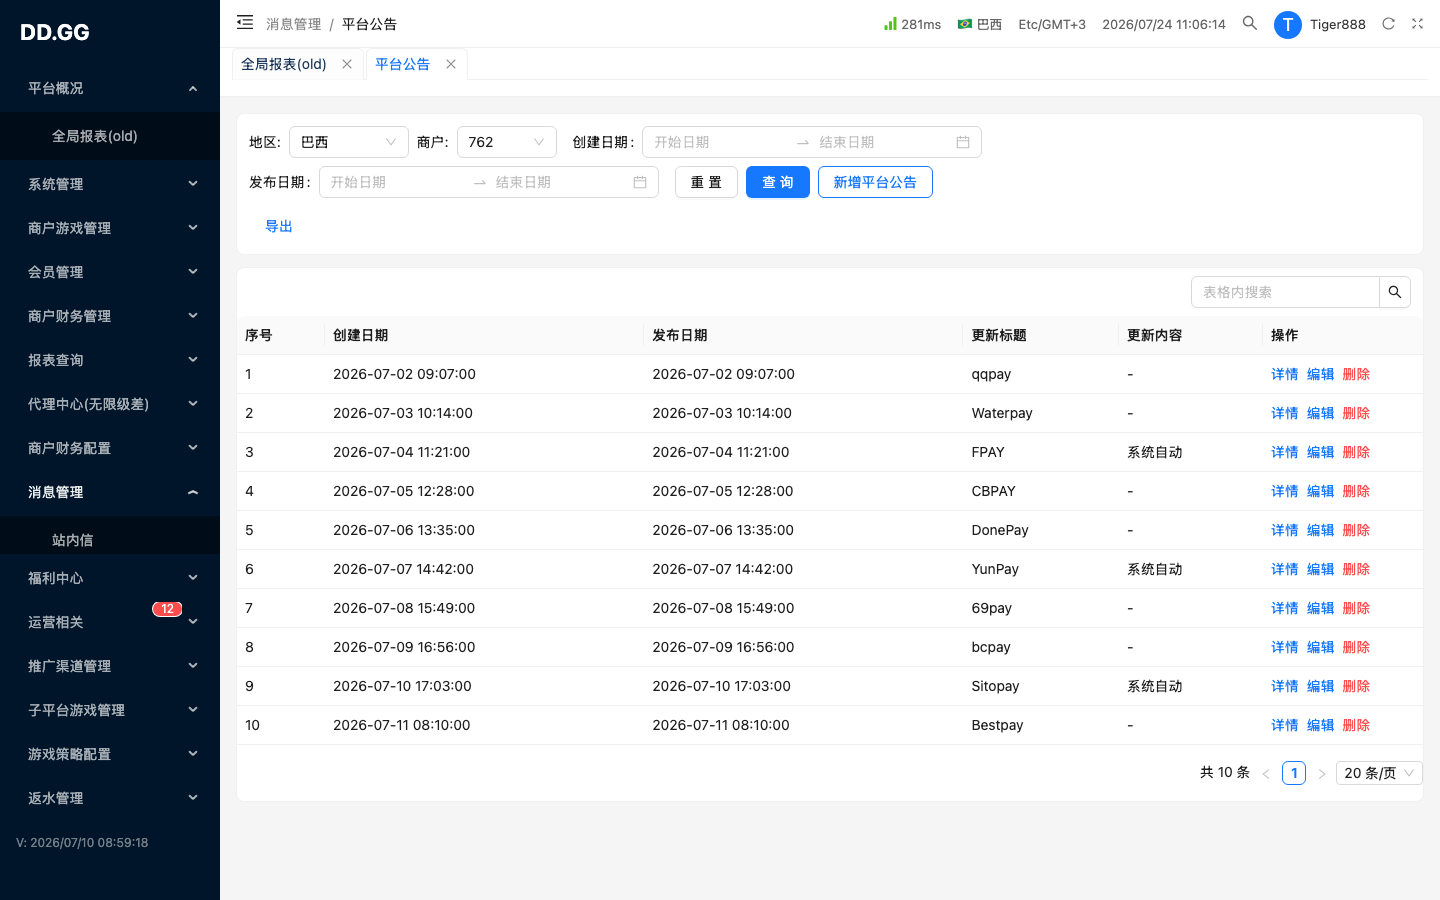Collapse the sidebar with the hamburger icon
Image resolution: width=1440 pixels, height=900 pixels.
245,22
